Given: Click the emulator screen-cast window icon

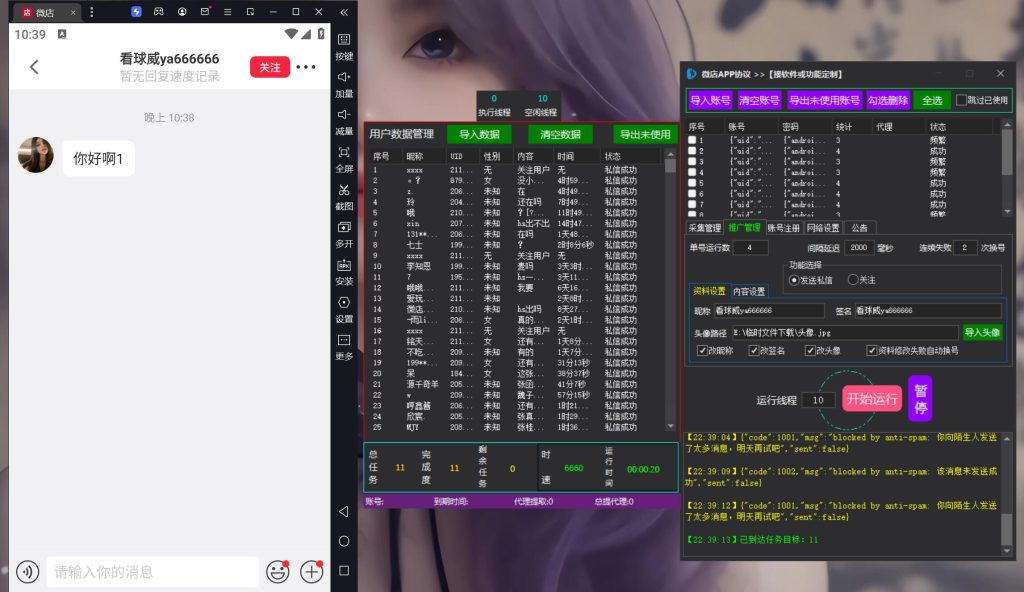Looking at the screenshot, I should click(250, 12).
